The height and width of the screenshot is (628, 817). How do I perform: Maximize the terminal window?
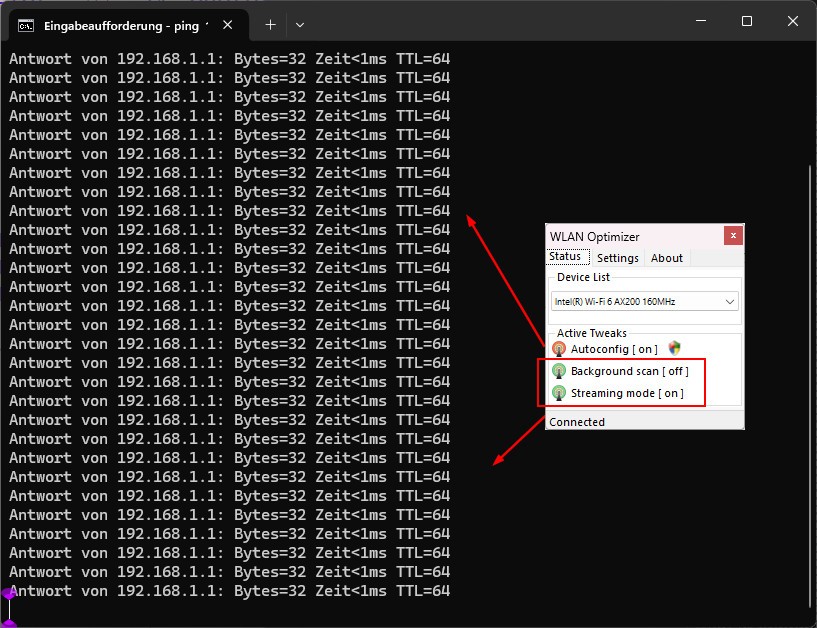click(x=746, y=21)
